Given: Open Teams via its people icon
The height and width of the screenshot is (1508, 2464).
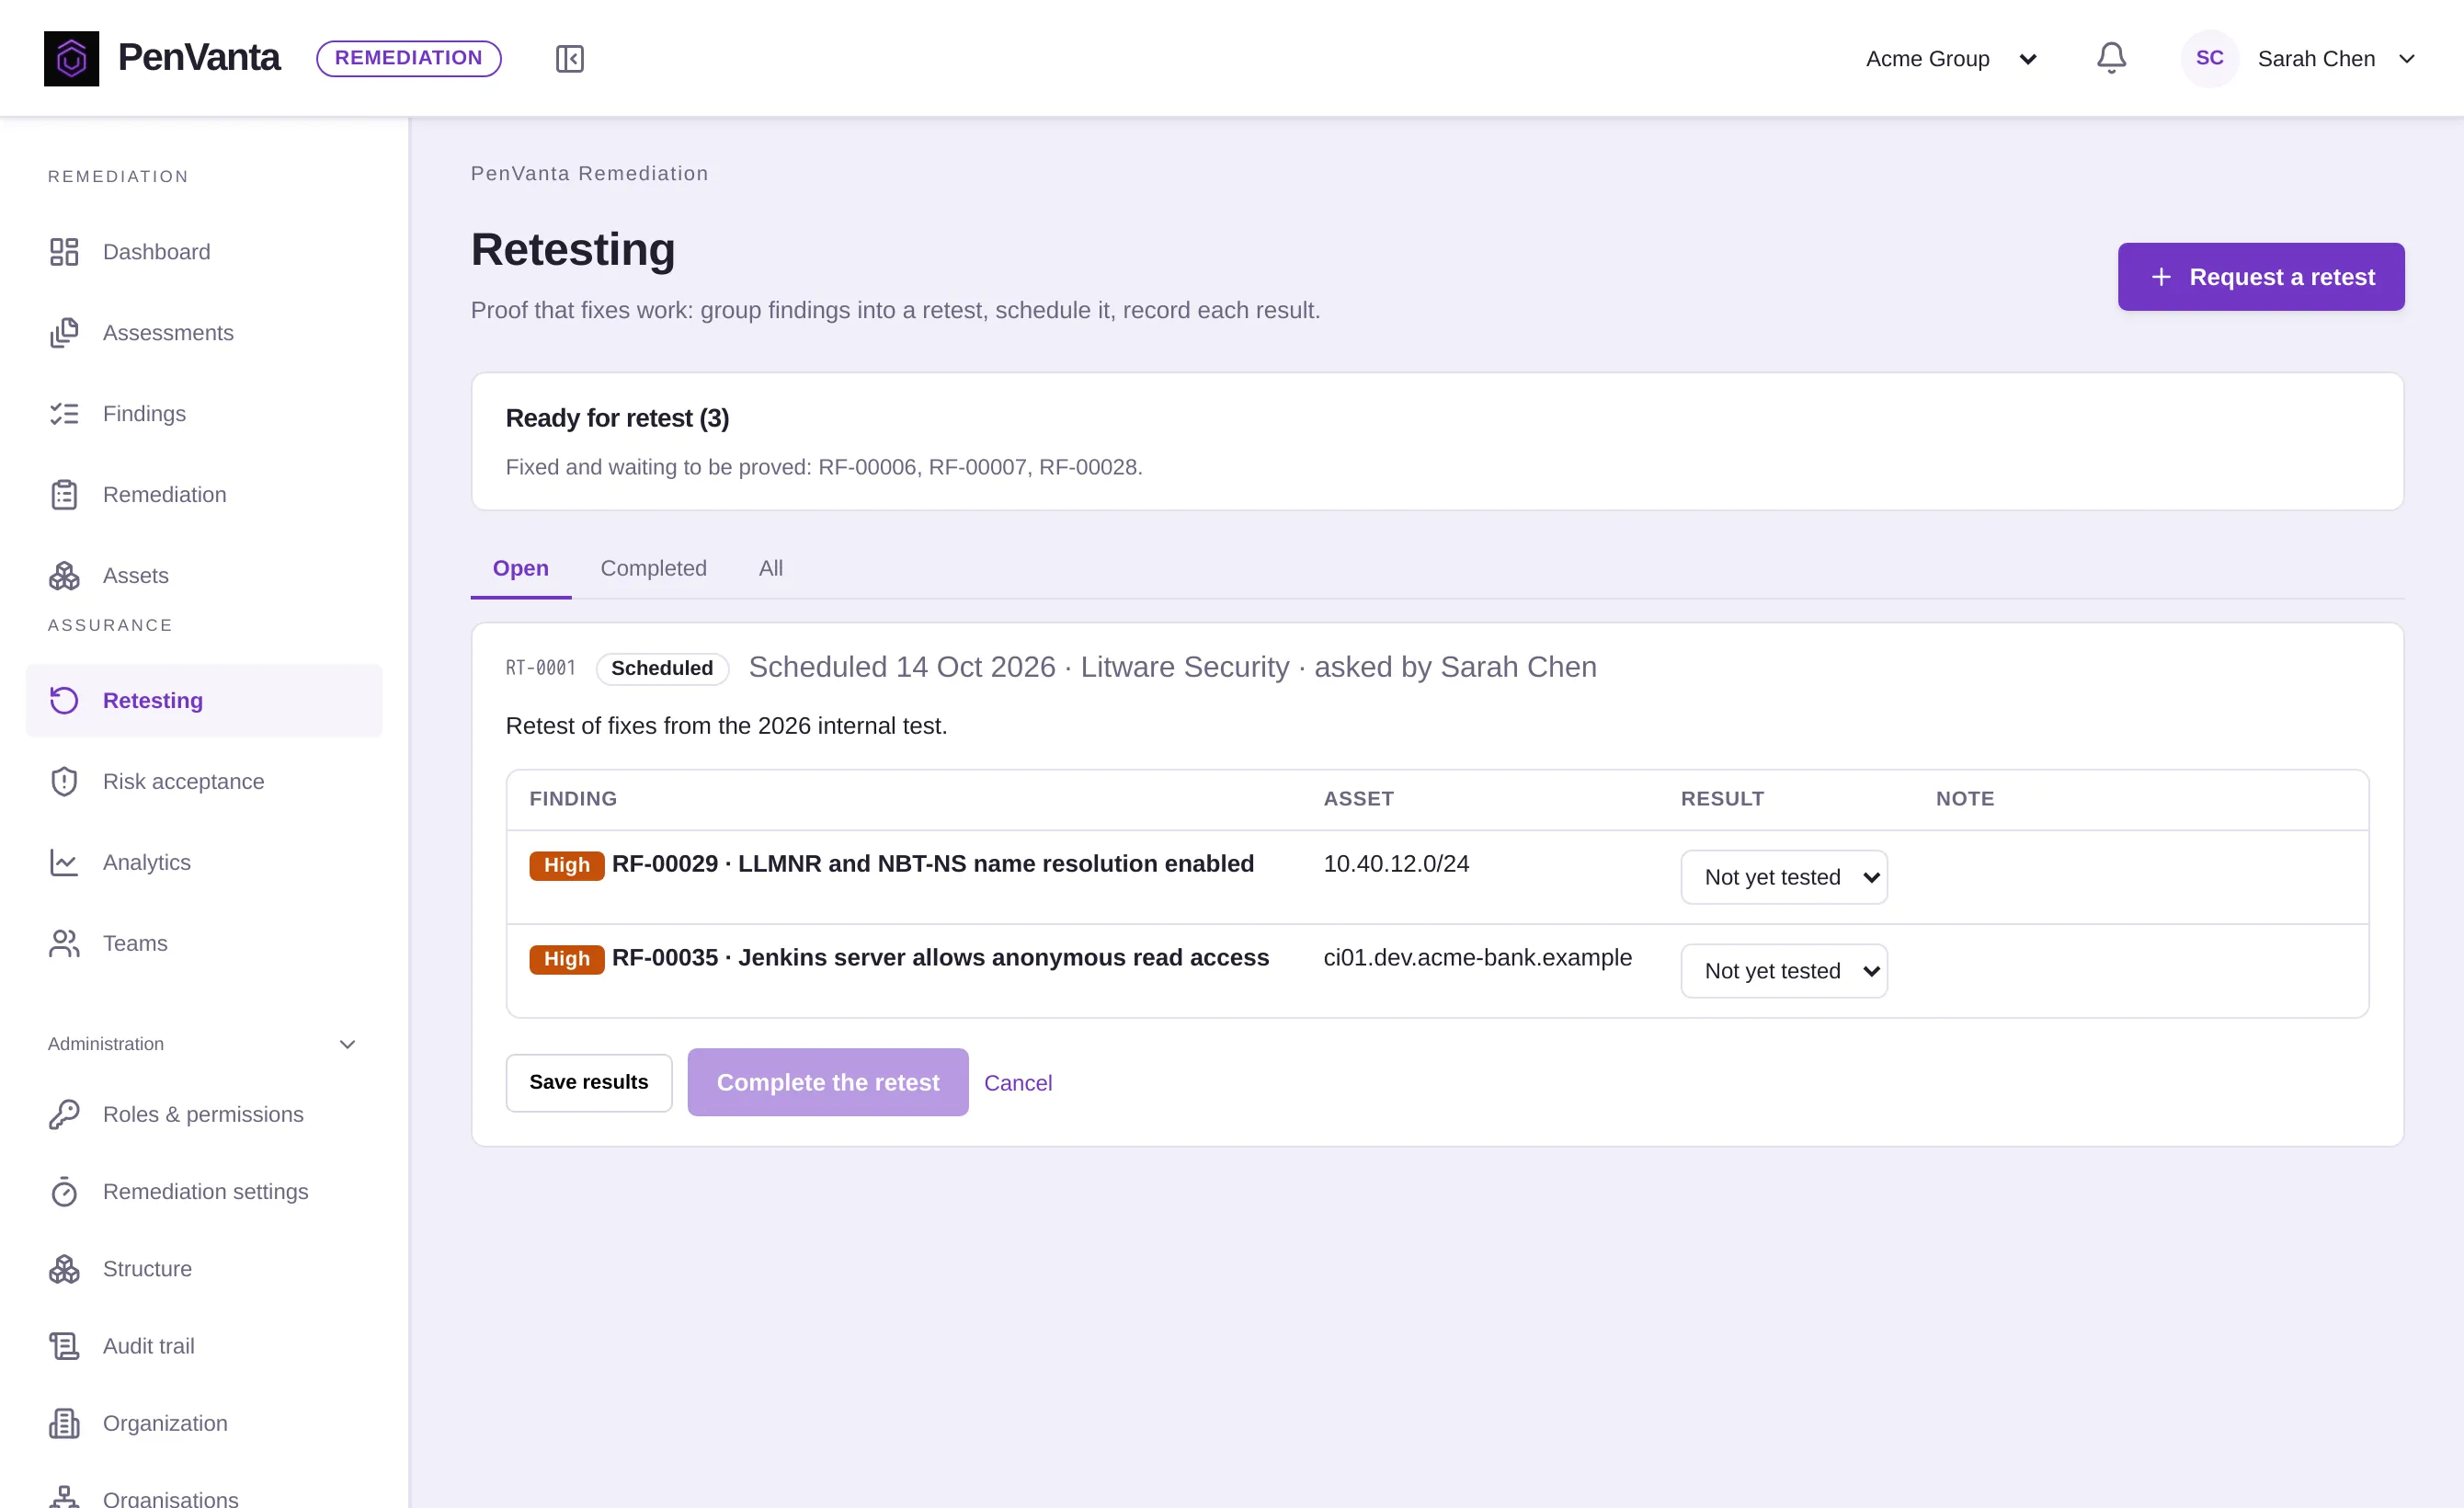Looking at the screenshot, I should pos(64,943).
